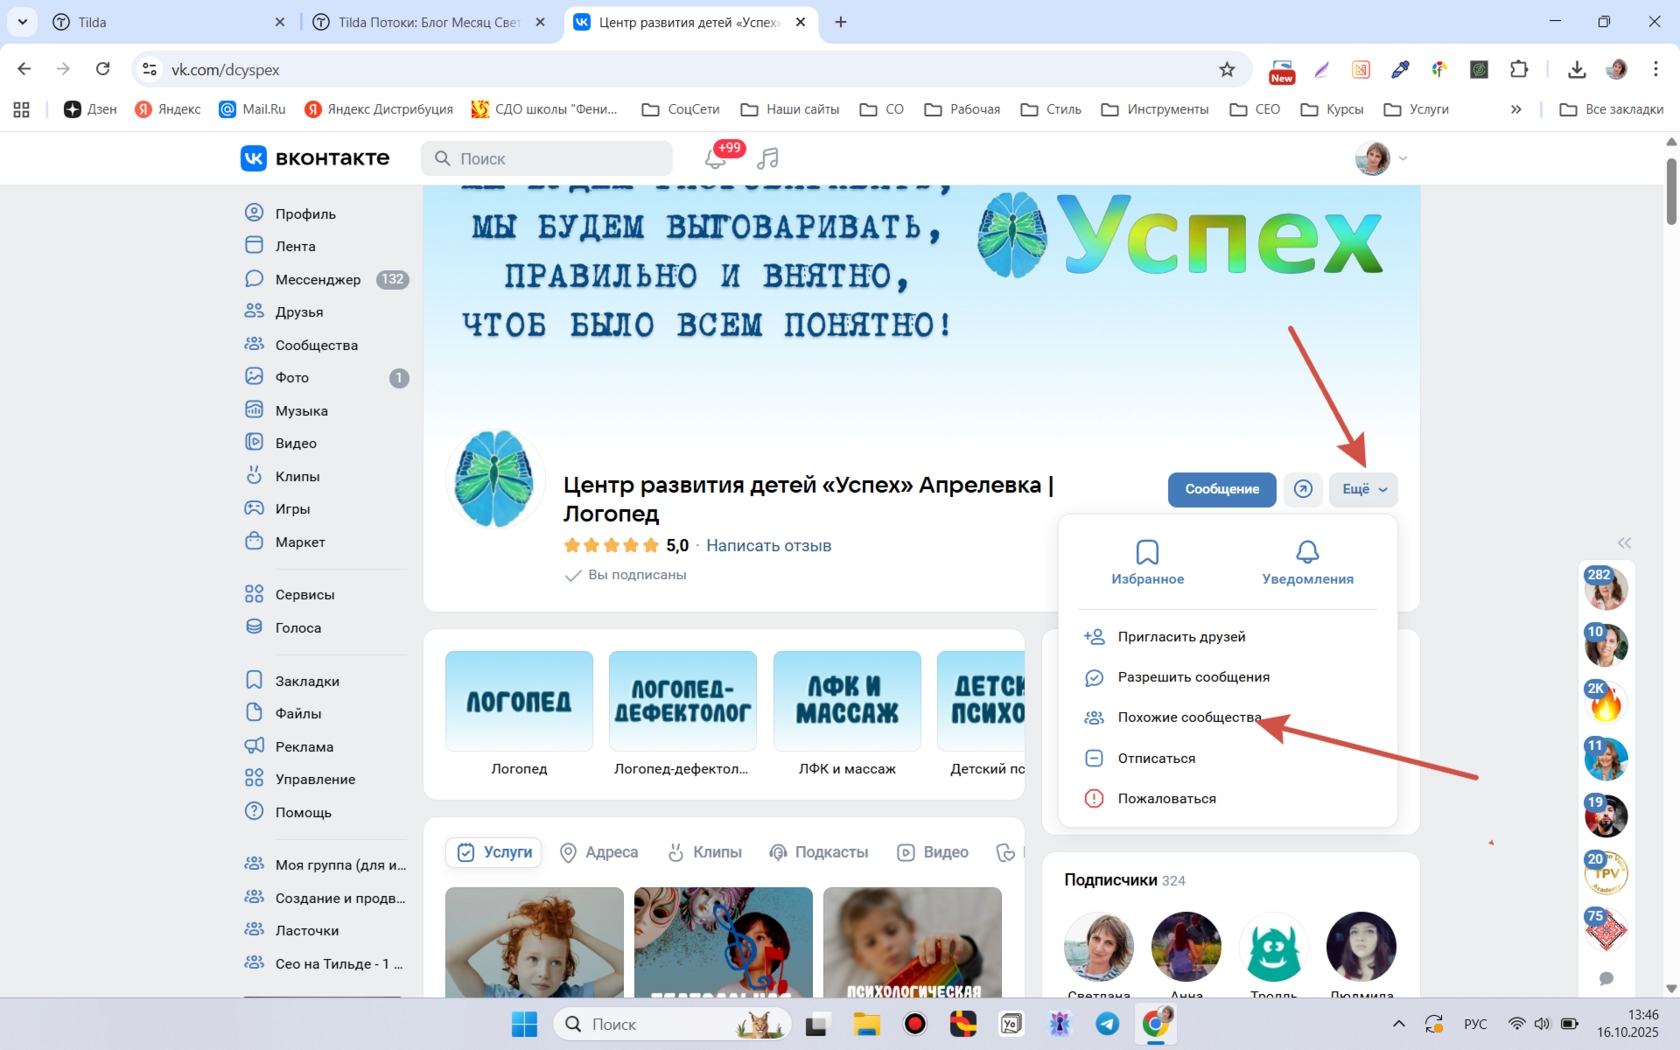Viewport: 1680px width, 1050px height.
Task: Switch to the Клипы tab
Action: (705, 852)
